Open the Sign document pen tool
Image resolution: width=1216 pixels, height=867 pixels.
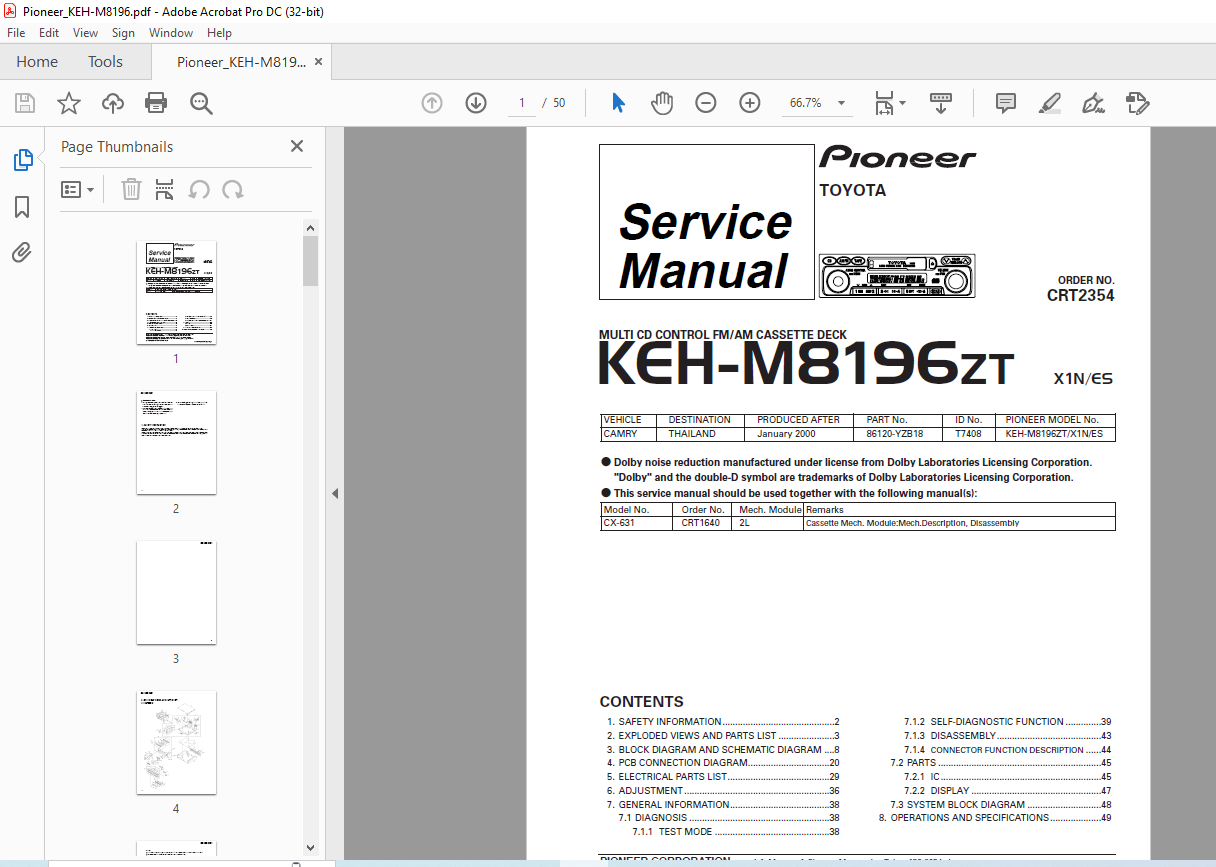click(1093, 103)
